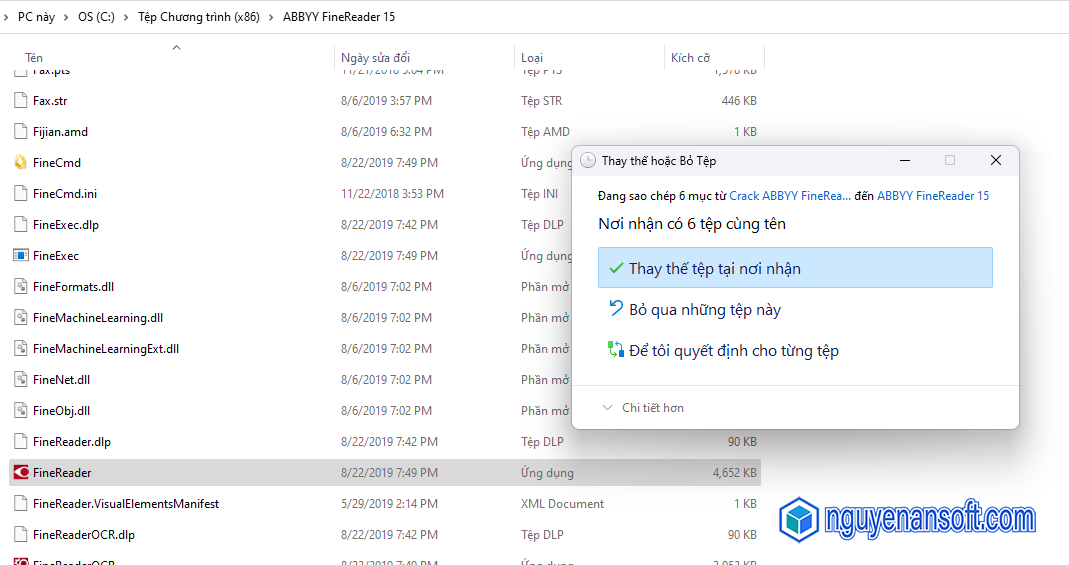This screenshot has height=565, width=1069.
Task: Sort files by 'Tên' column header
Action: point(35,58)
